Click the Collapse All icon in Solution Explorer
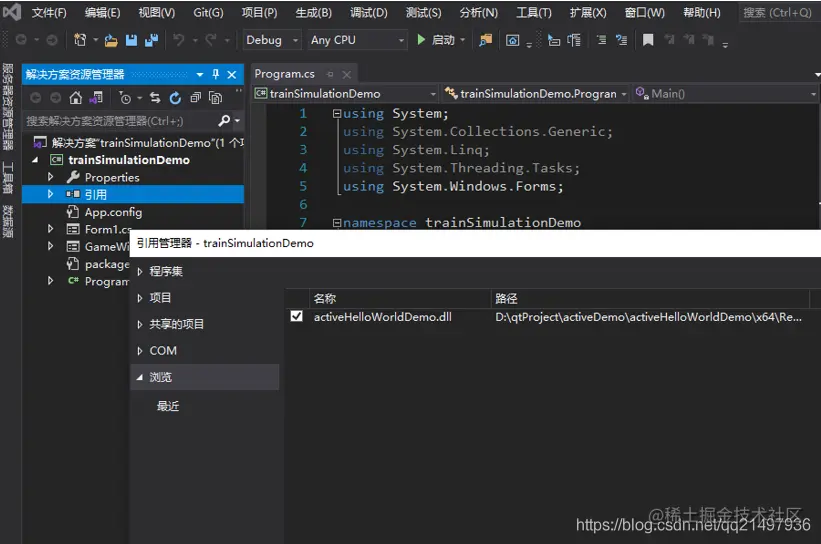This screenshot has width=821, height=544. coord(195,97)
